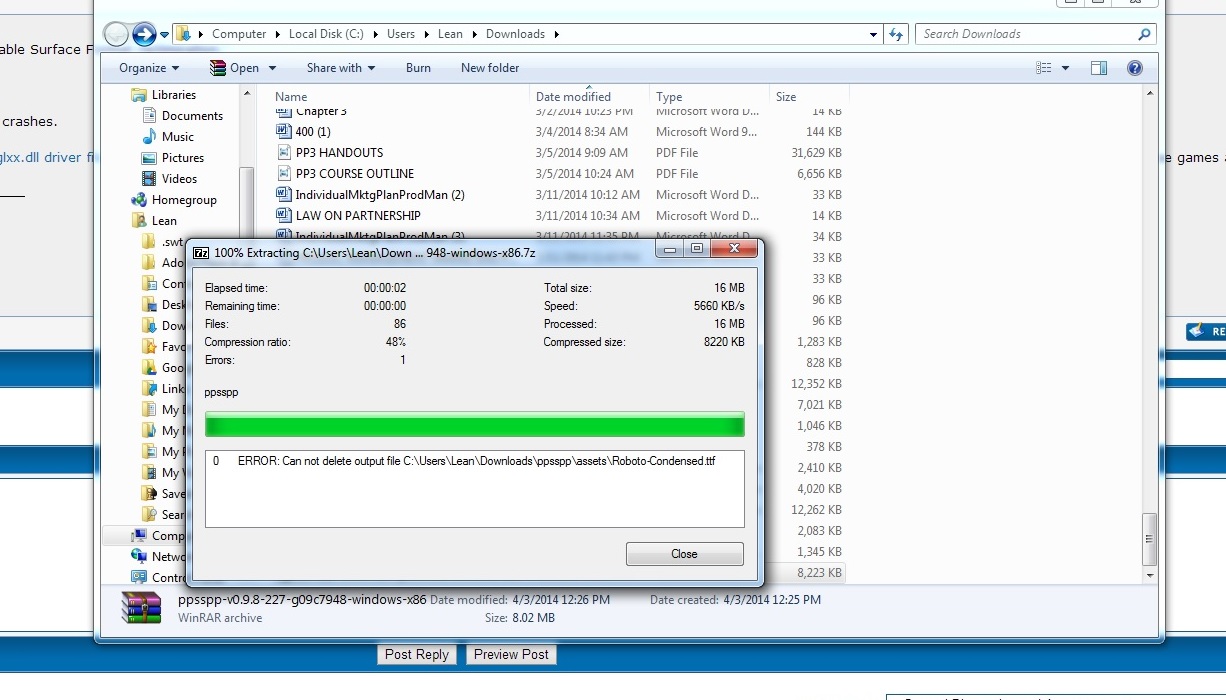Click the 7z icon in dialog title bar

pos(201,253)
